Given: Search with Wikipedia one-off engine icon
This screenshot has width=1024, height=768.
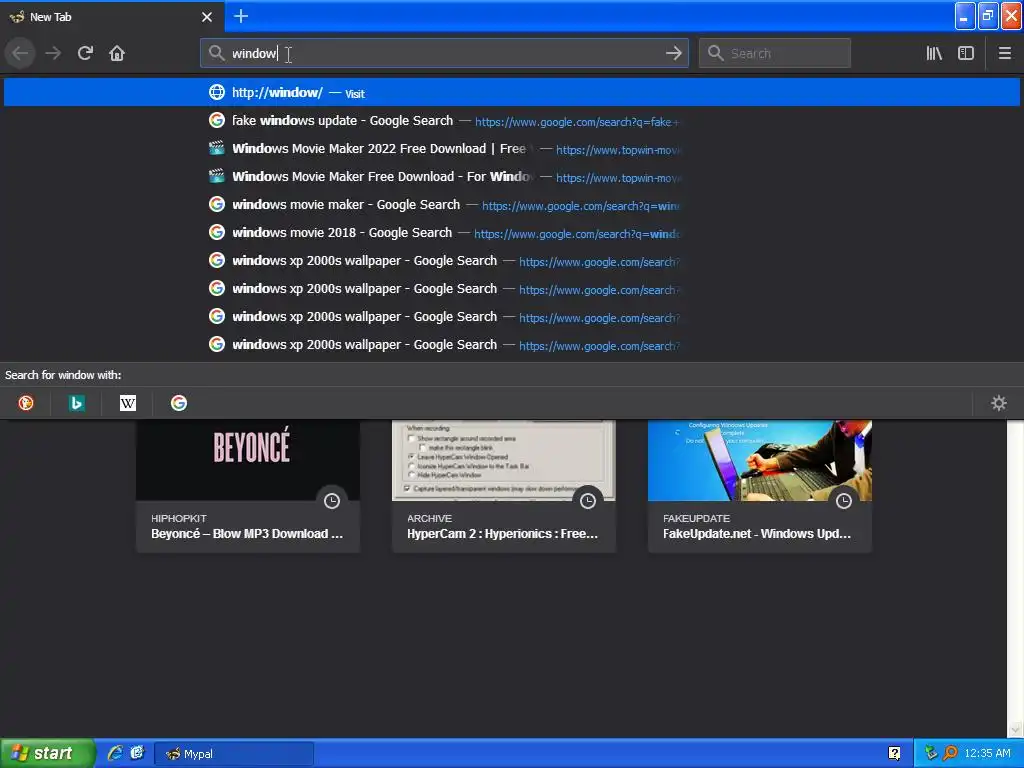Looking at the screenshot, I should 128,403.
